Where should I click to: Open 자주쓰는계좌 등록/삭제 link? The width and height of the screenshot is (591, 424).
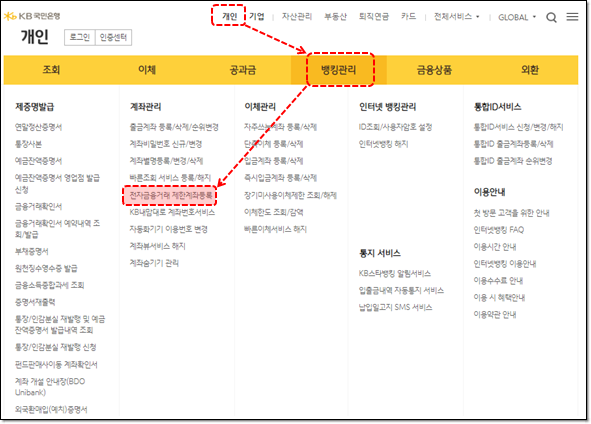[281, 127]
